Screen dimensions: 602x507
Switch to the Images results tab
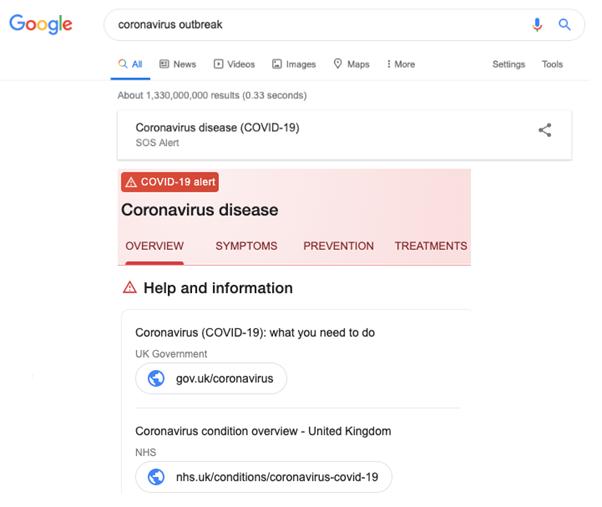[294, 64]
